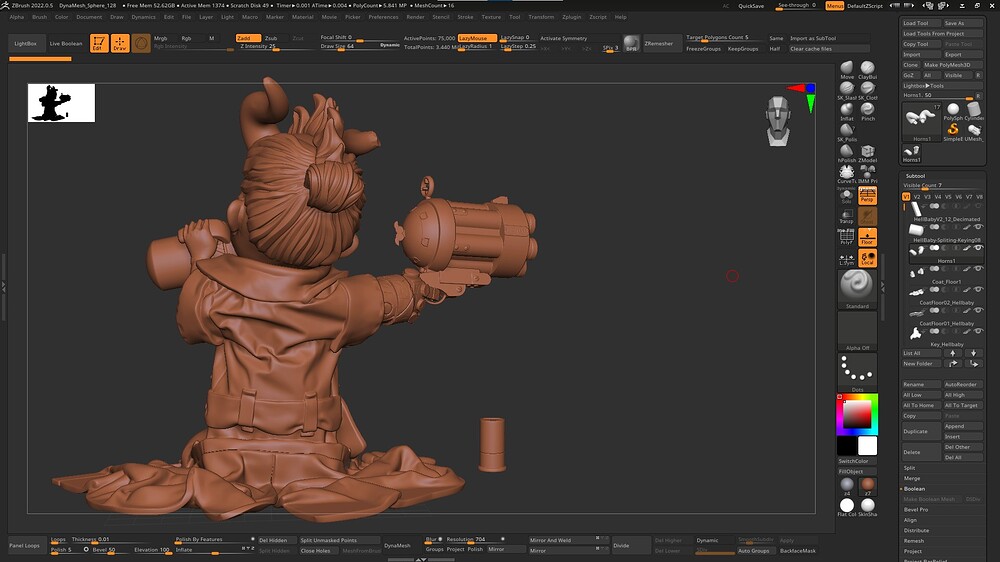Open the Material menu
Image resolution: width=1000 pixels, height=562 pixels.
[302, 17]
